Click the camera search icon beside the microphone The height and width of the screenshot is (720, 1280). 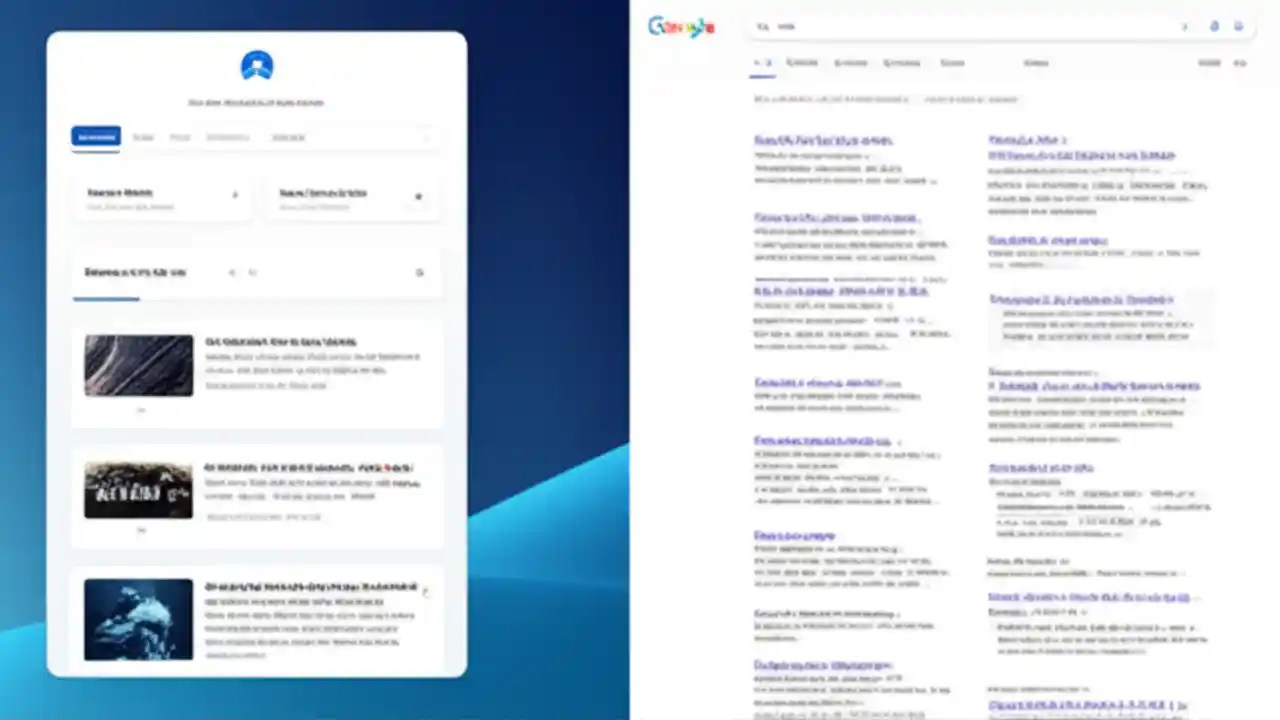1238,26
